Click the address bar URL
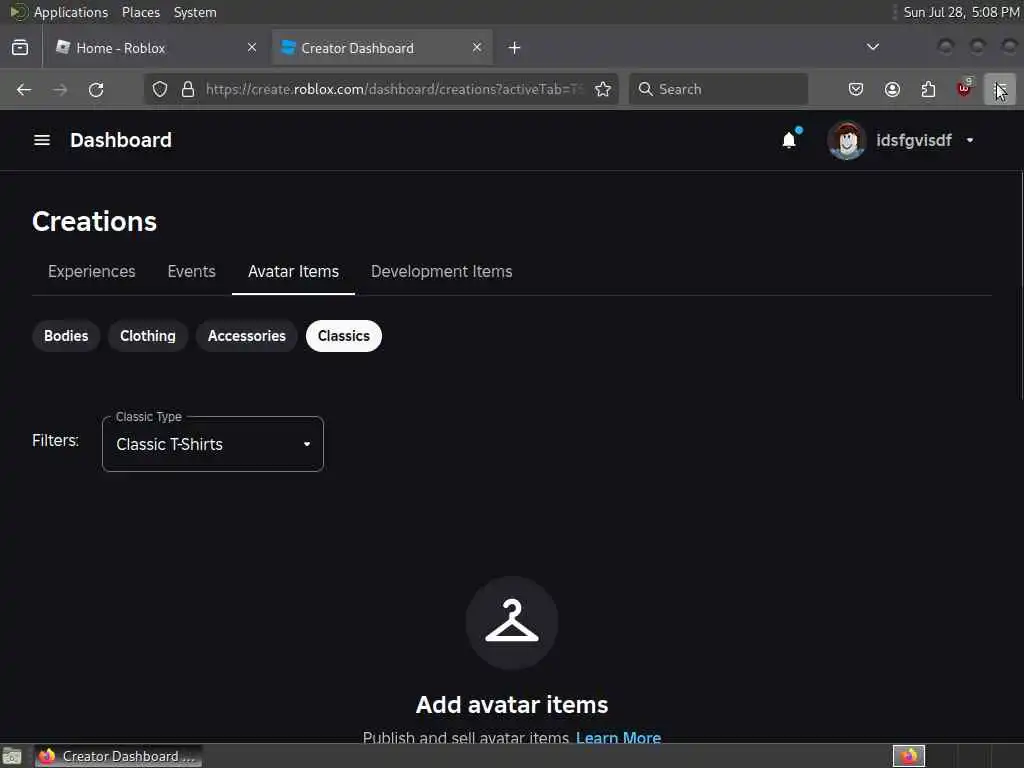Image resolution: width=1024 pixels, height=768 pixels. (393, 89)
